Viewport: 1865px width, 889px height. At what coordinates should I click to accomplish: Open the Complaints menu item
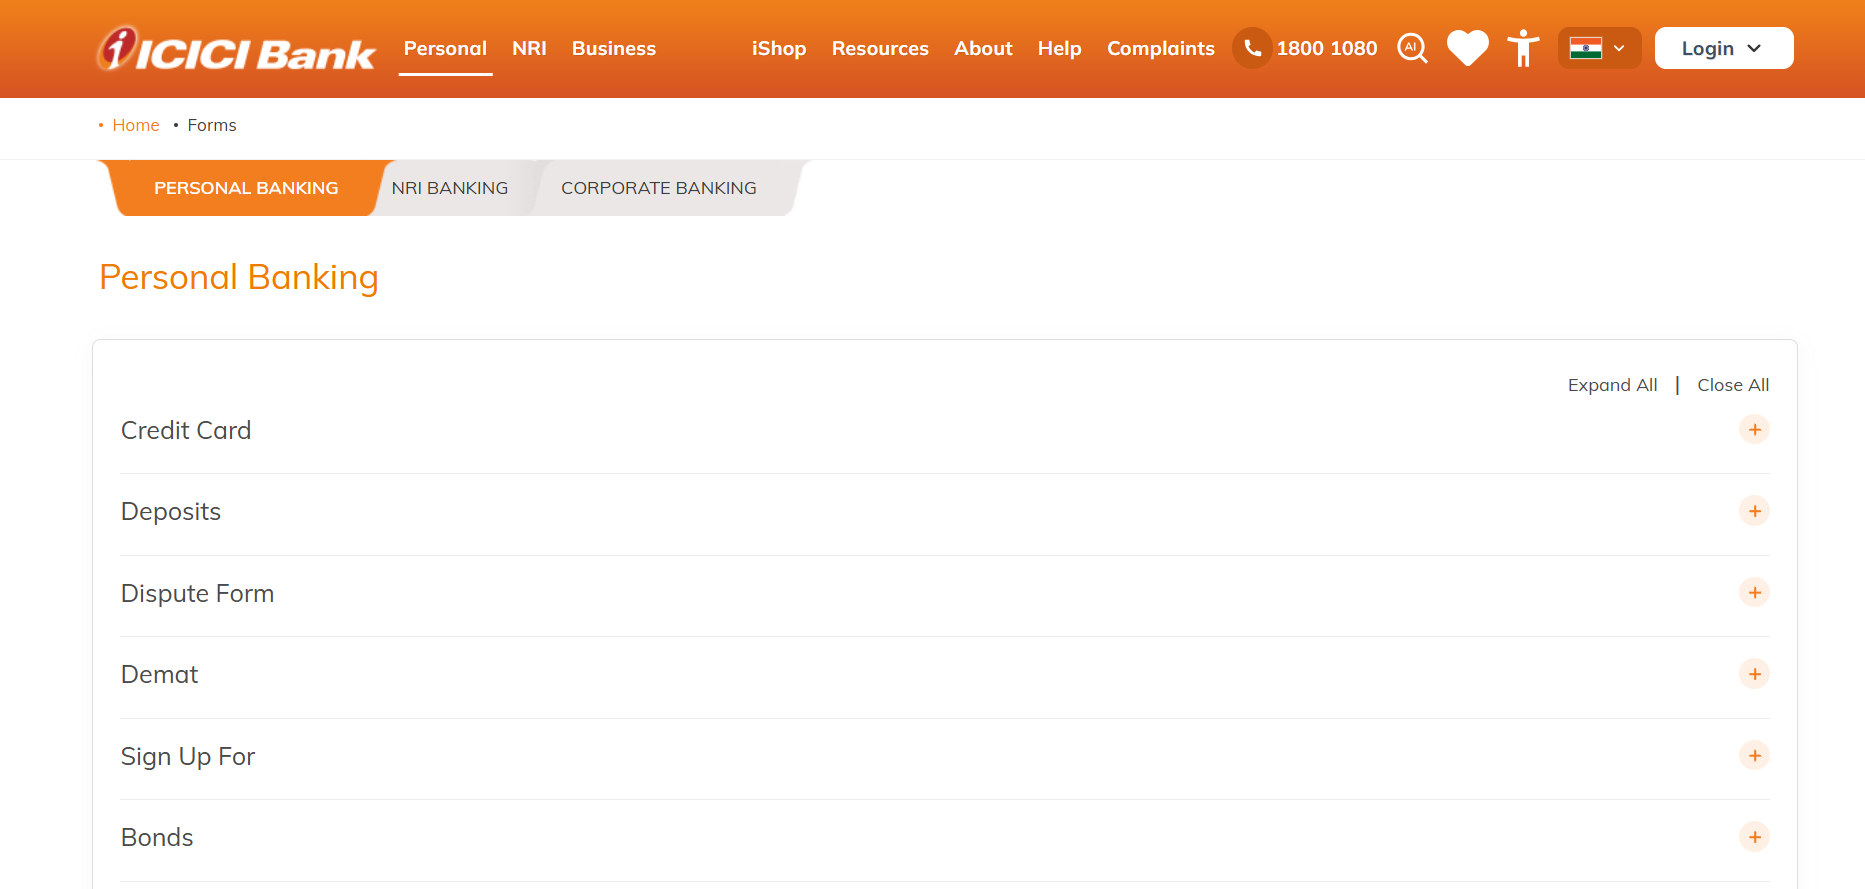pyautogui.click(x=1160, y=48)
